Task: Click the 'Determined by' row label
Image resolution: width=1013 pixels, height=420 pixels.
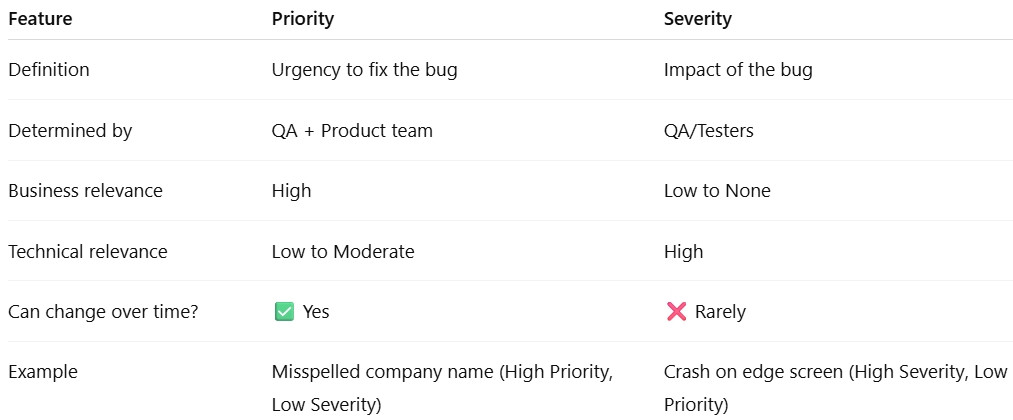Action: pos(70,131)
